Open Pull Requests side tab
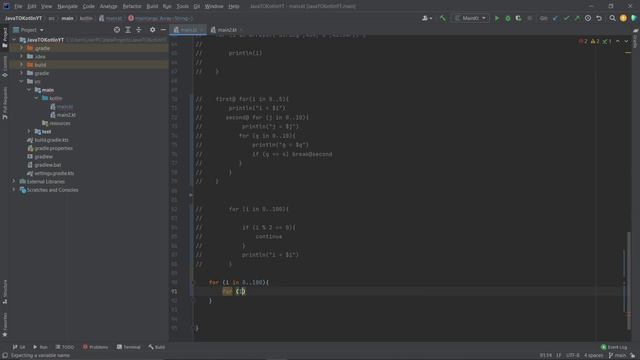The image size is (640, 360). pos(5,103)
